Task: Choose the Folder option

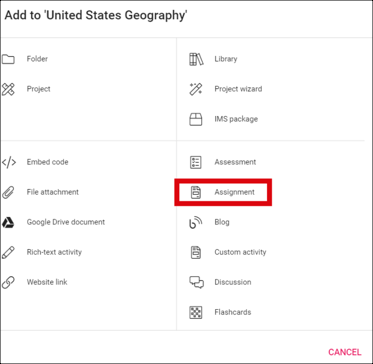Action: [x=37, y=59]
